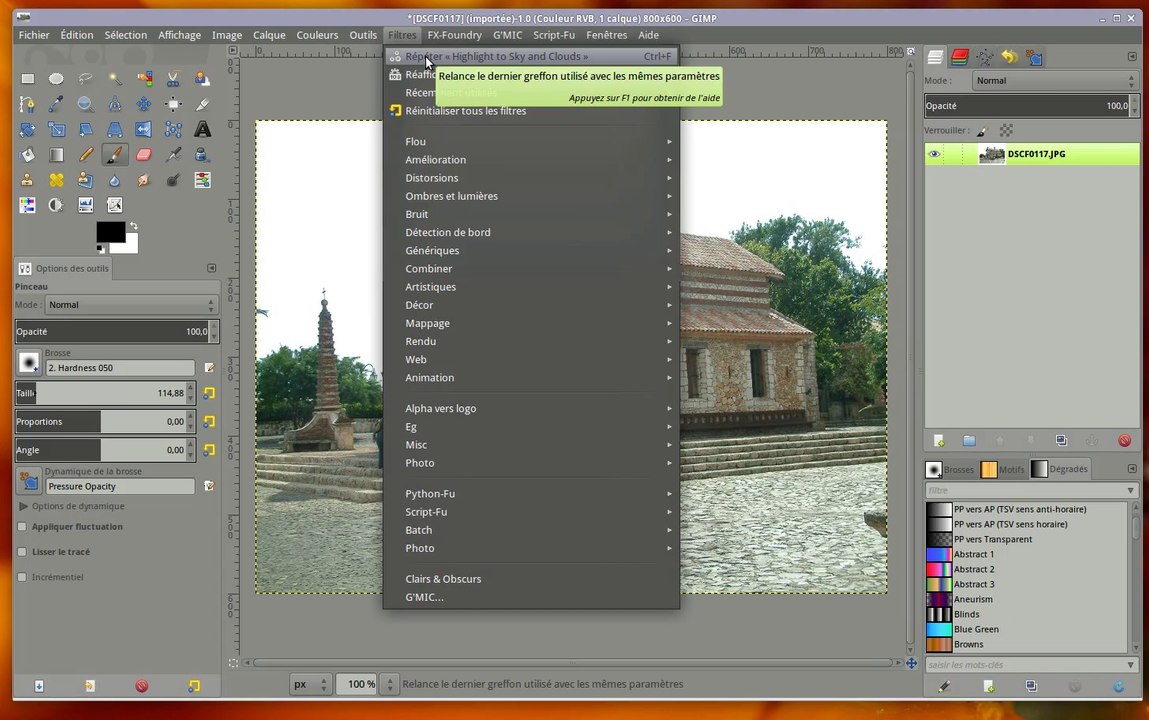Select the Fuzzy Select magic wand tool
1149x720 pixels.
(x=115, y=78)
